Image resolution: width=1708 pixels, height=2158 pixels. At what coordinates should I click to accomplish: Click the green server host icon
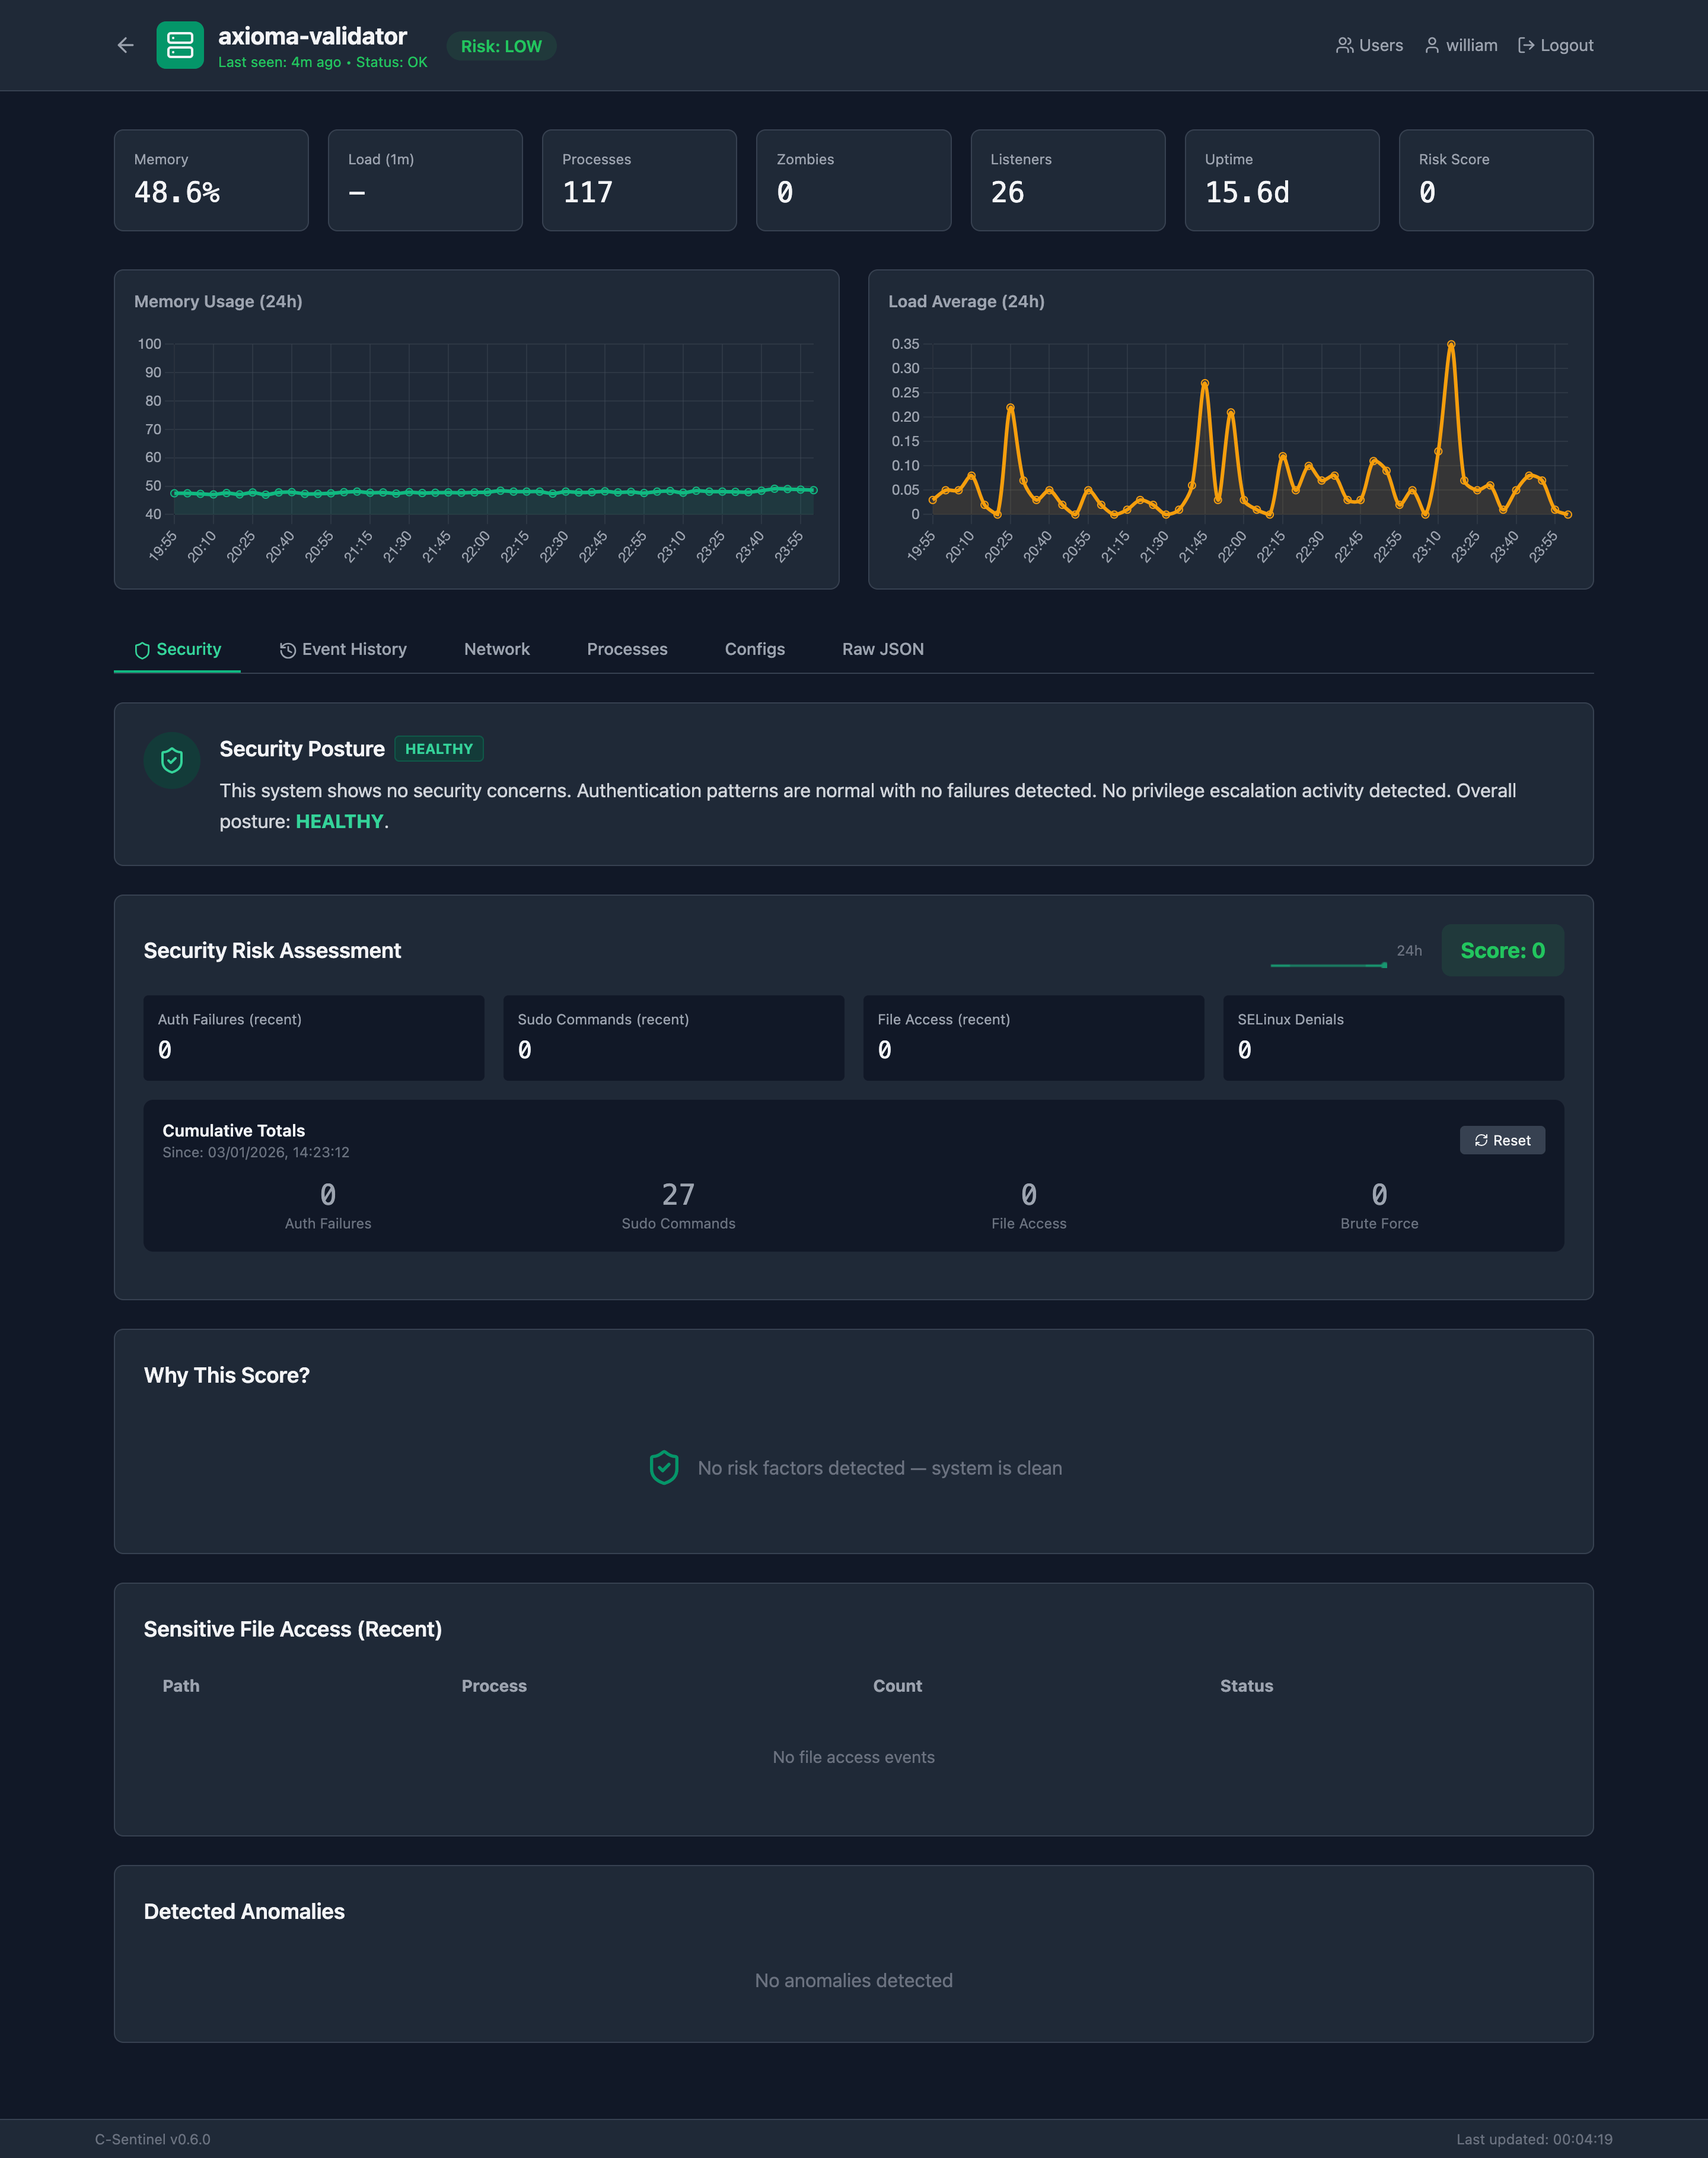tap(180, 45)
